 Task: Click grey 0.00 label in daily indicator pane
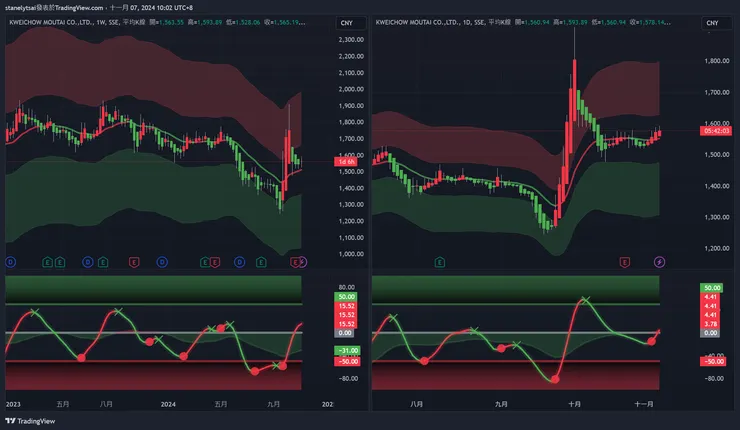point(710,333)
